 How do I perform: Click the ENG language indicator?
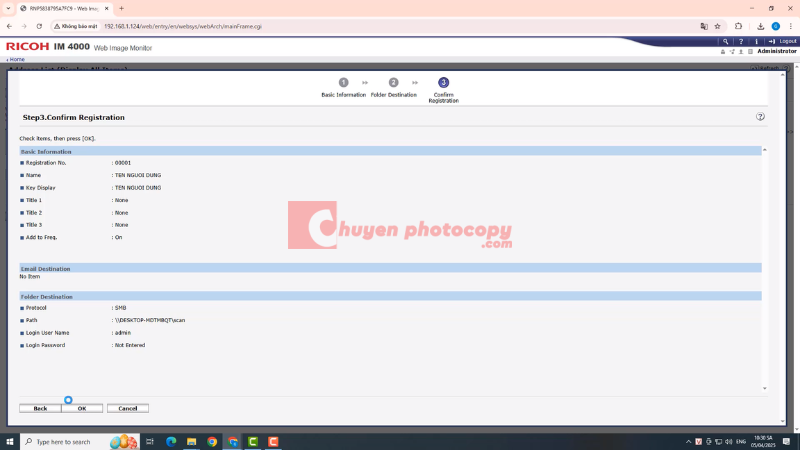pyautogui.click(x=741, y=442)
